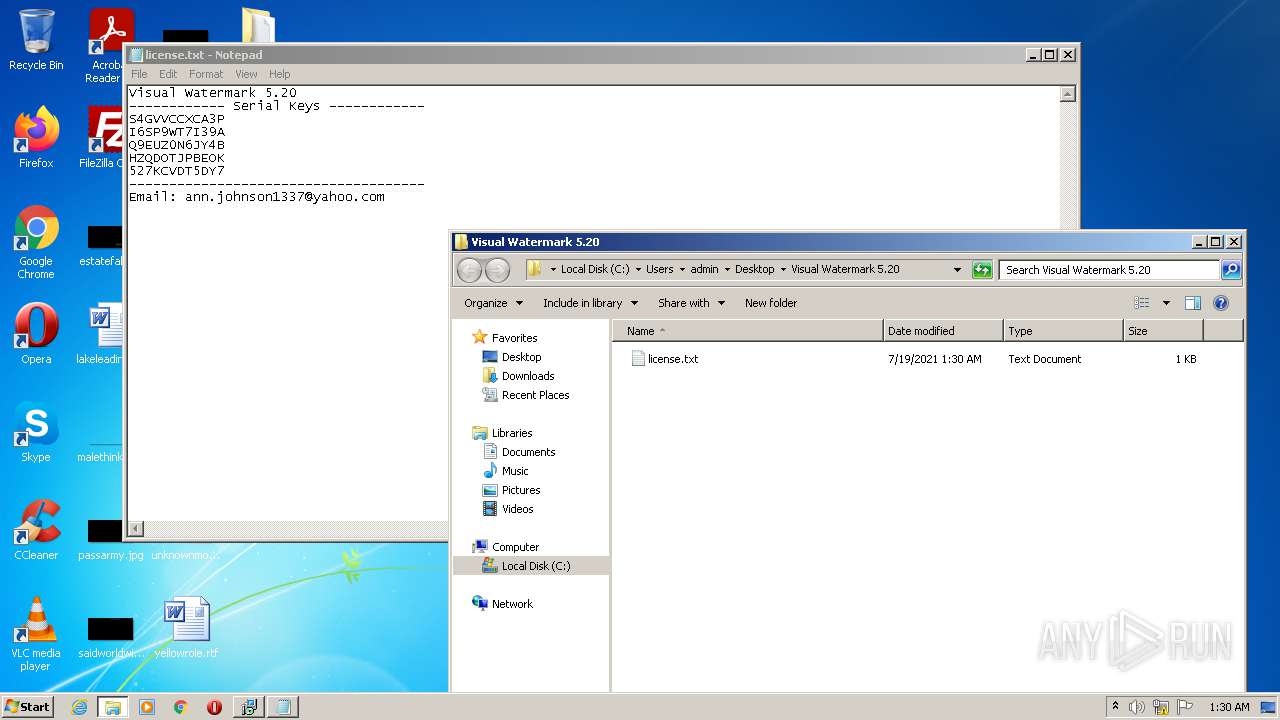Launch Opera from the desktop icon
The image size is (1280, 720).
36,334
